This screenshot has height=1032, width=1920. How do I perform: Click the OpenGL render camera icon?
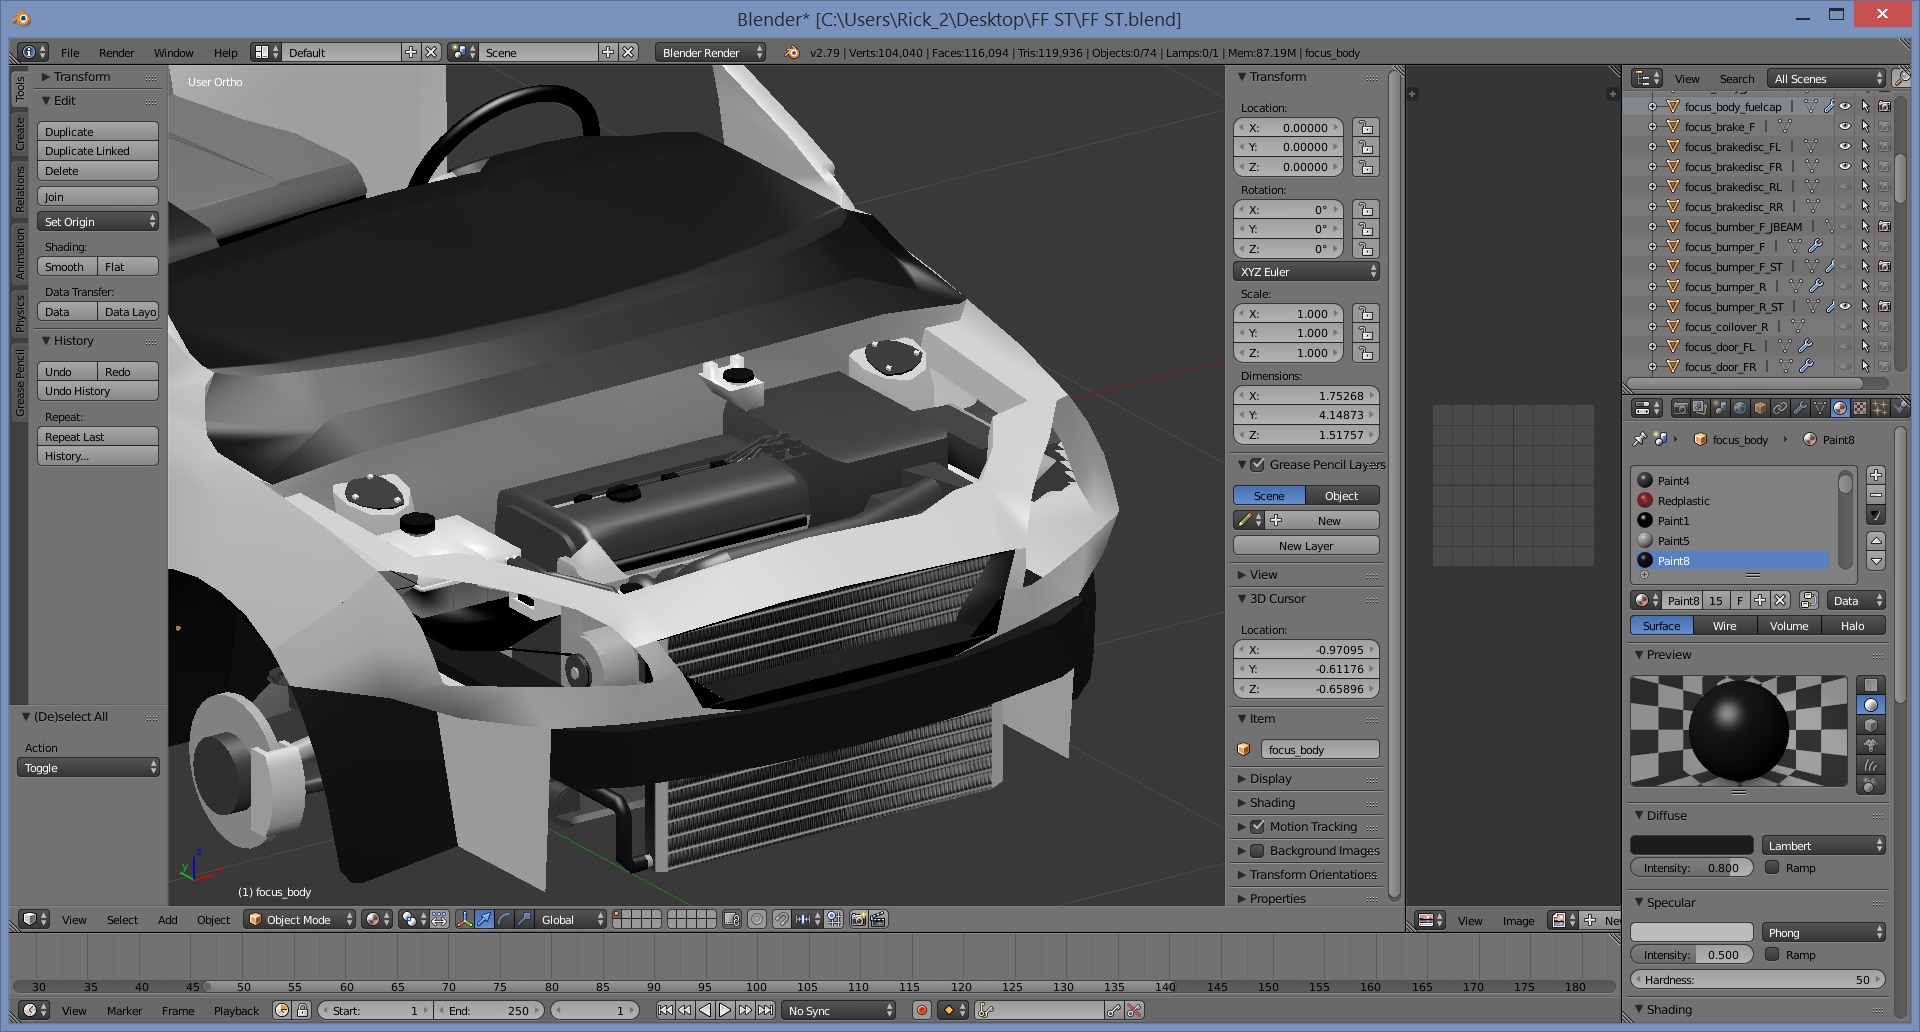(x=858, y=919)
